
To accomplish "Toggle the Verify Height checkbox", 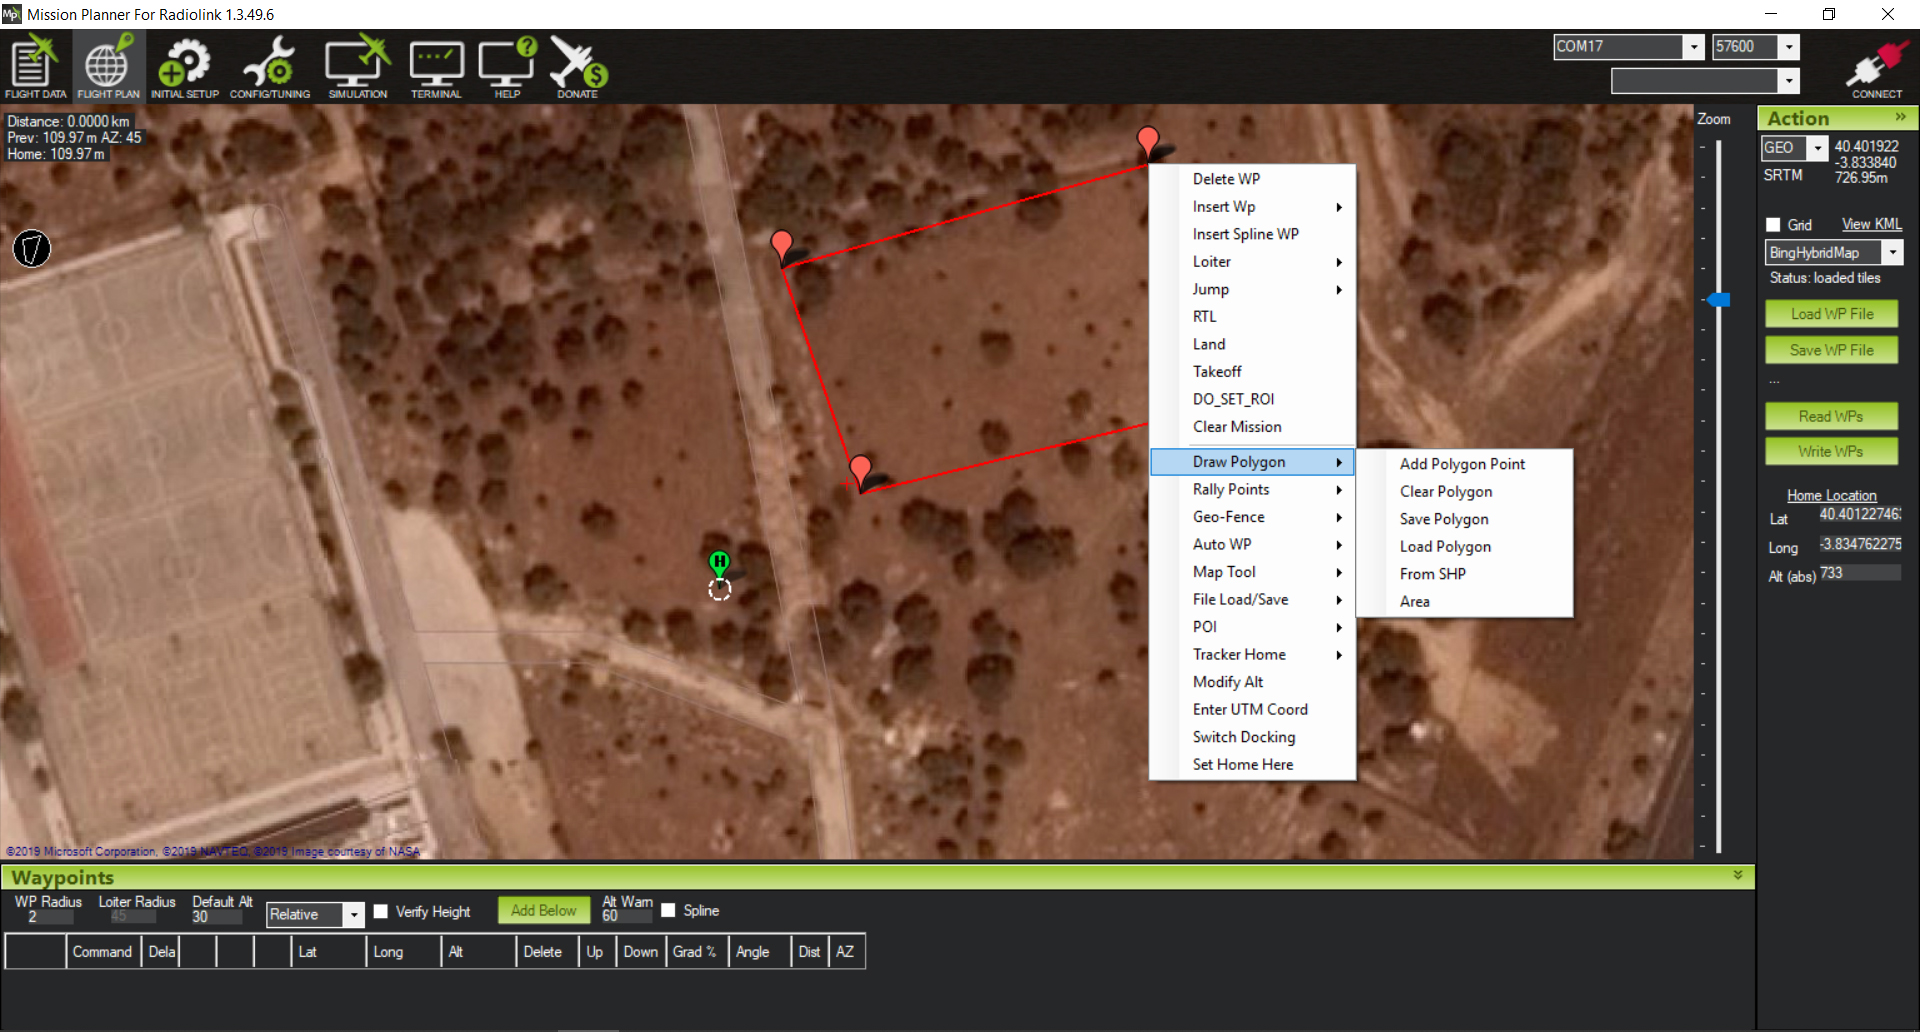I will tap(381, 912).
